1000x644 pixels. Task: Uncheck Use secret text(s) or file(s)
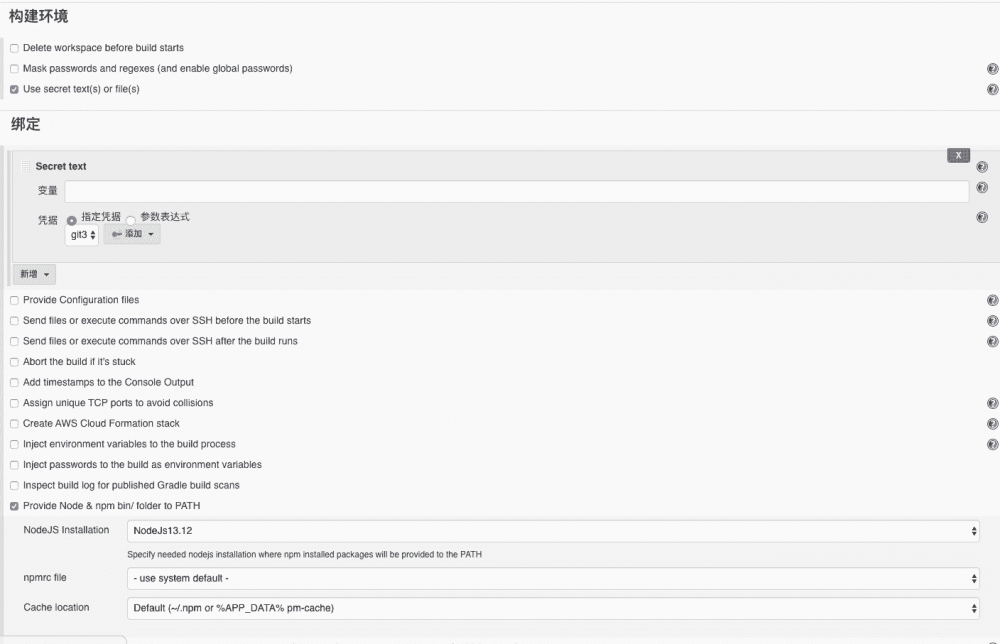[14, 90]
